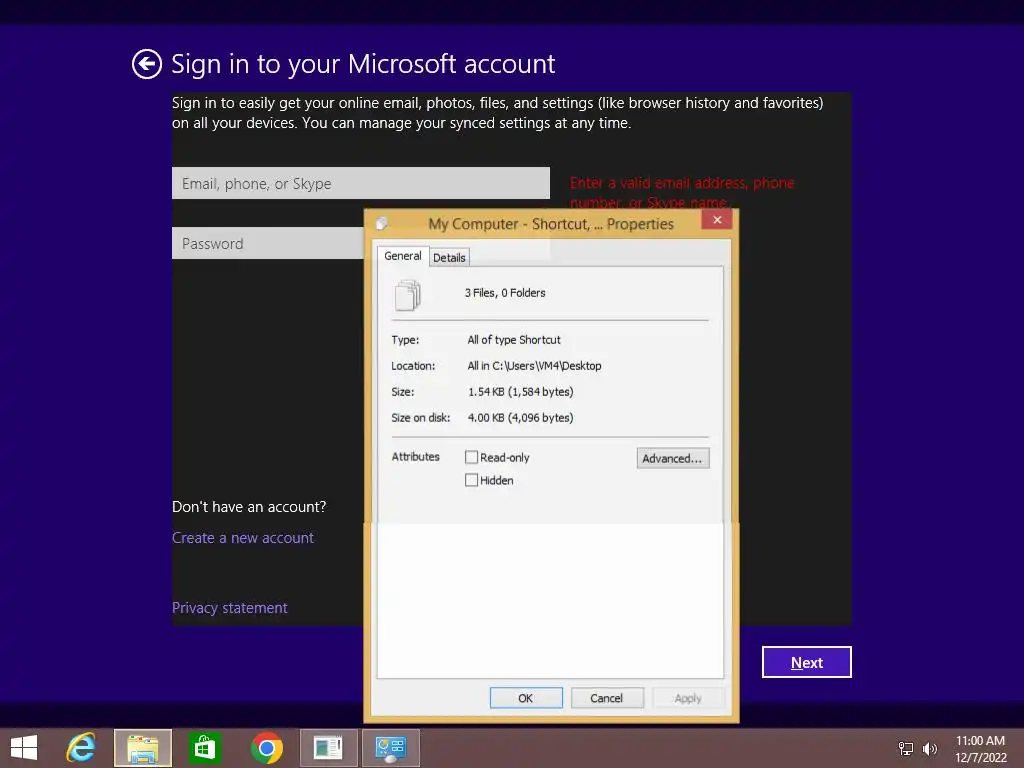Select the General tab
The width and height of the screenshot is (1024, 768).
(x=403, y=256)
